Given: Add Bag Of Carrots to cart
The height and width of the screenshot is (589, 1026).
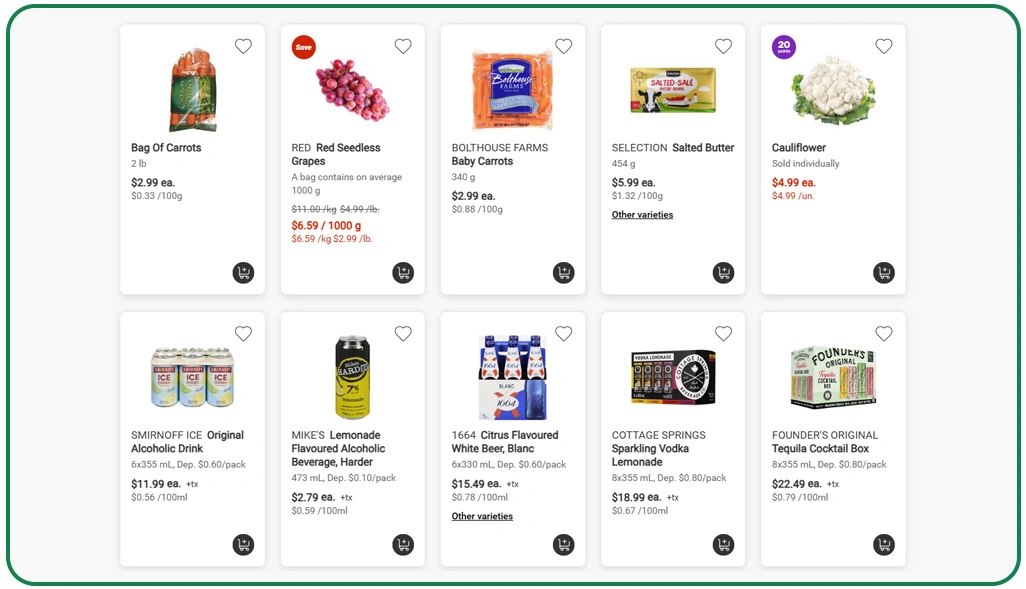Looking at the screenshot, I should tap(243, 272).
